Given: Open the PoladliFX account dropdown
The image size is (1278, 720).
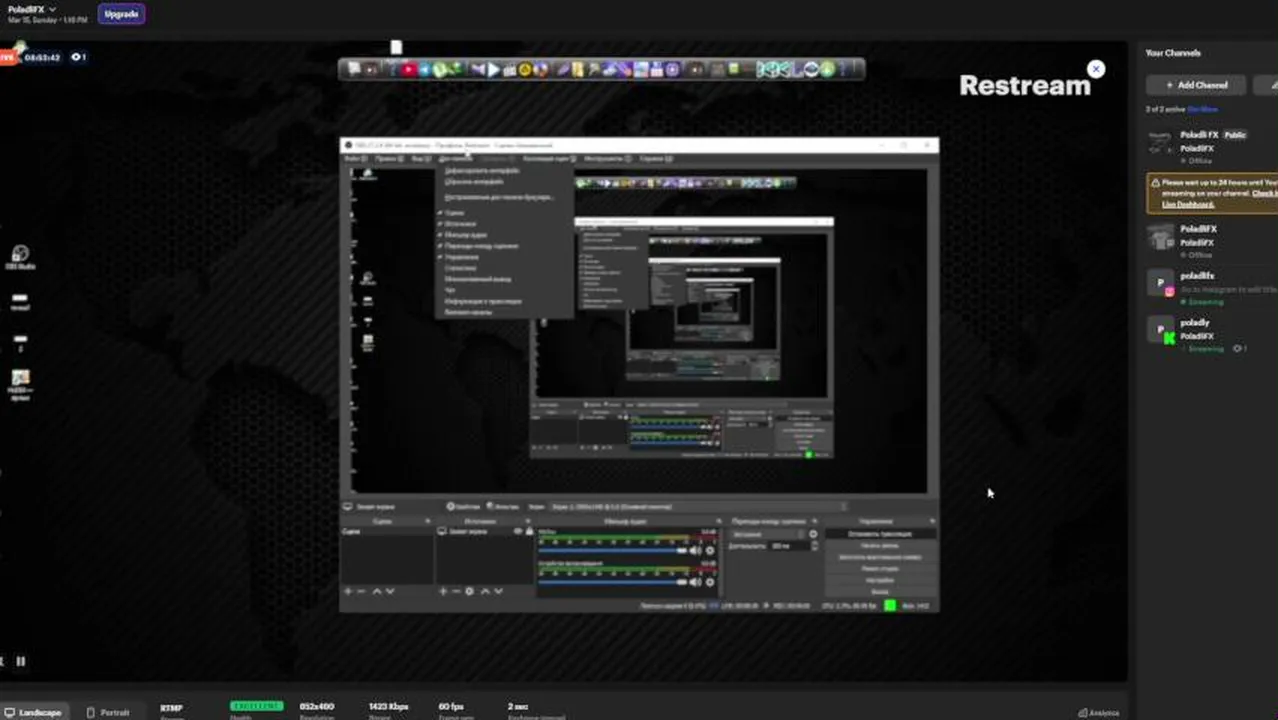Looking at the screenshot, I should (x=31, y=9).
